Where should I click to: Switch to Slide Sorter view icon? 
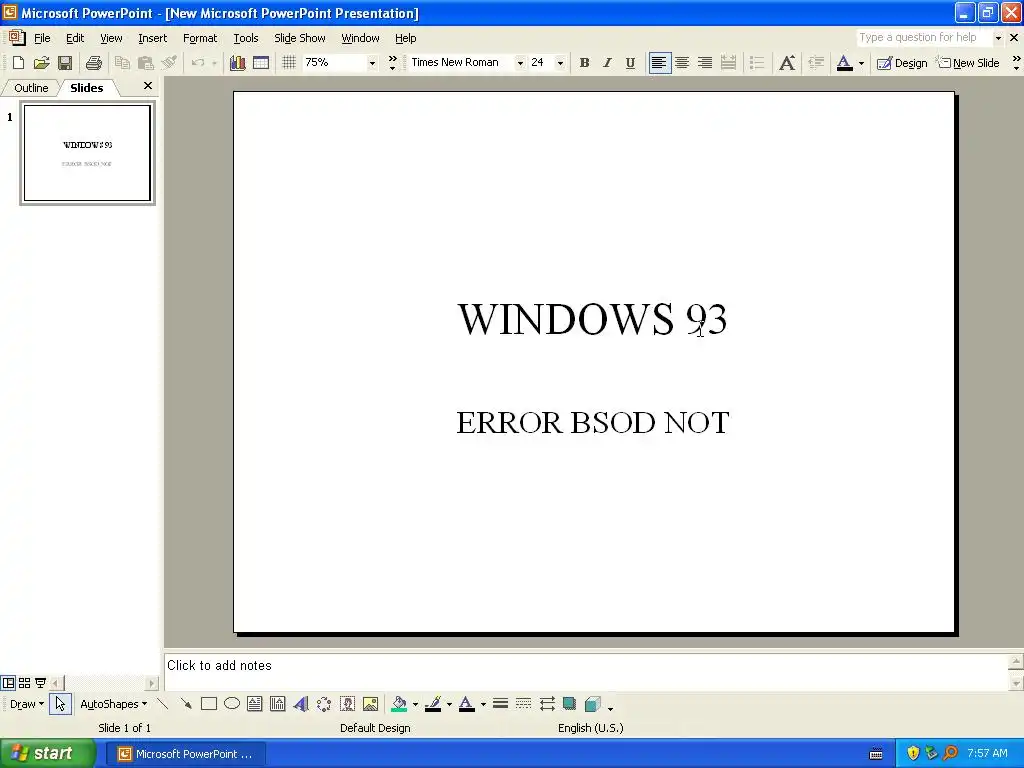click(24, 683)
